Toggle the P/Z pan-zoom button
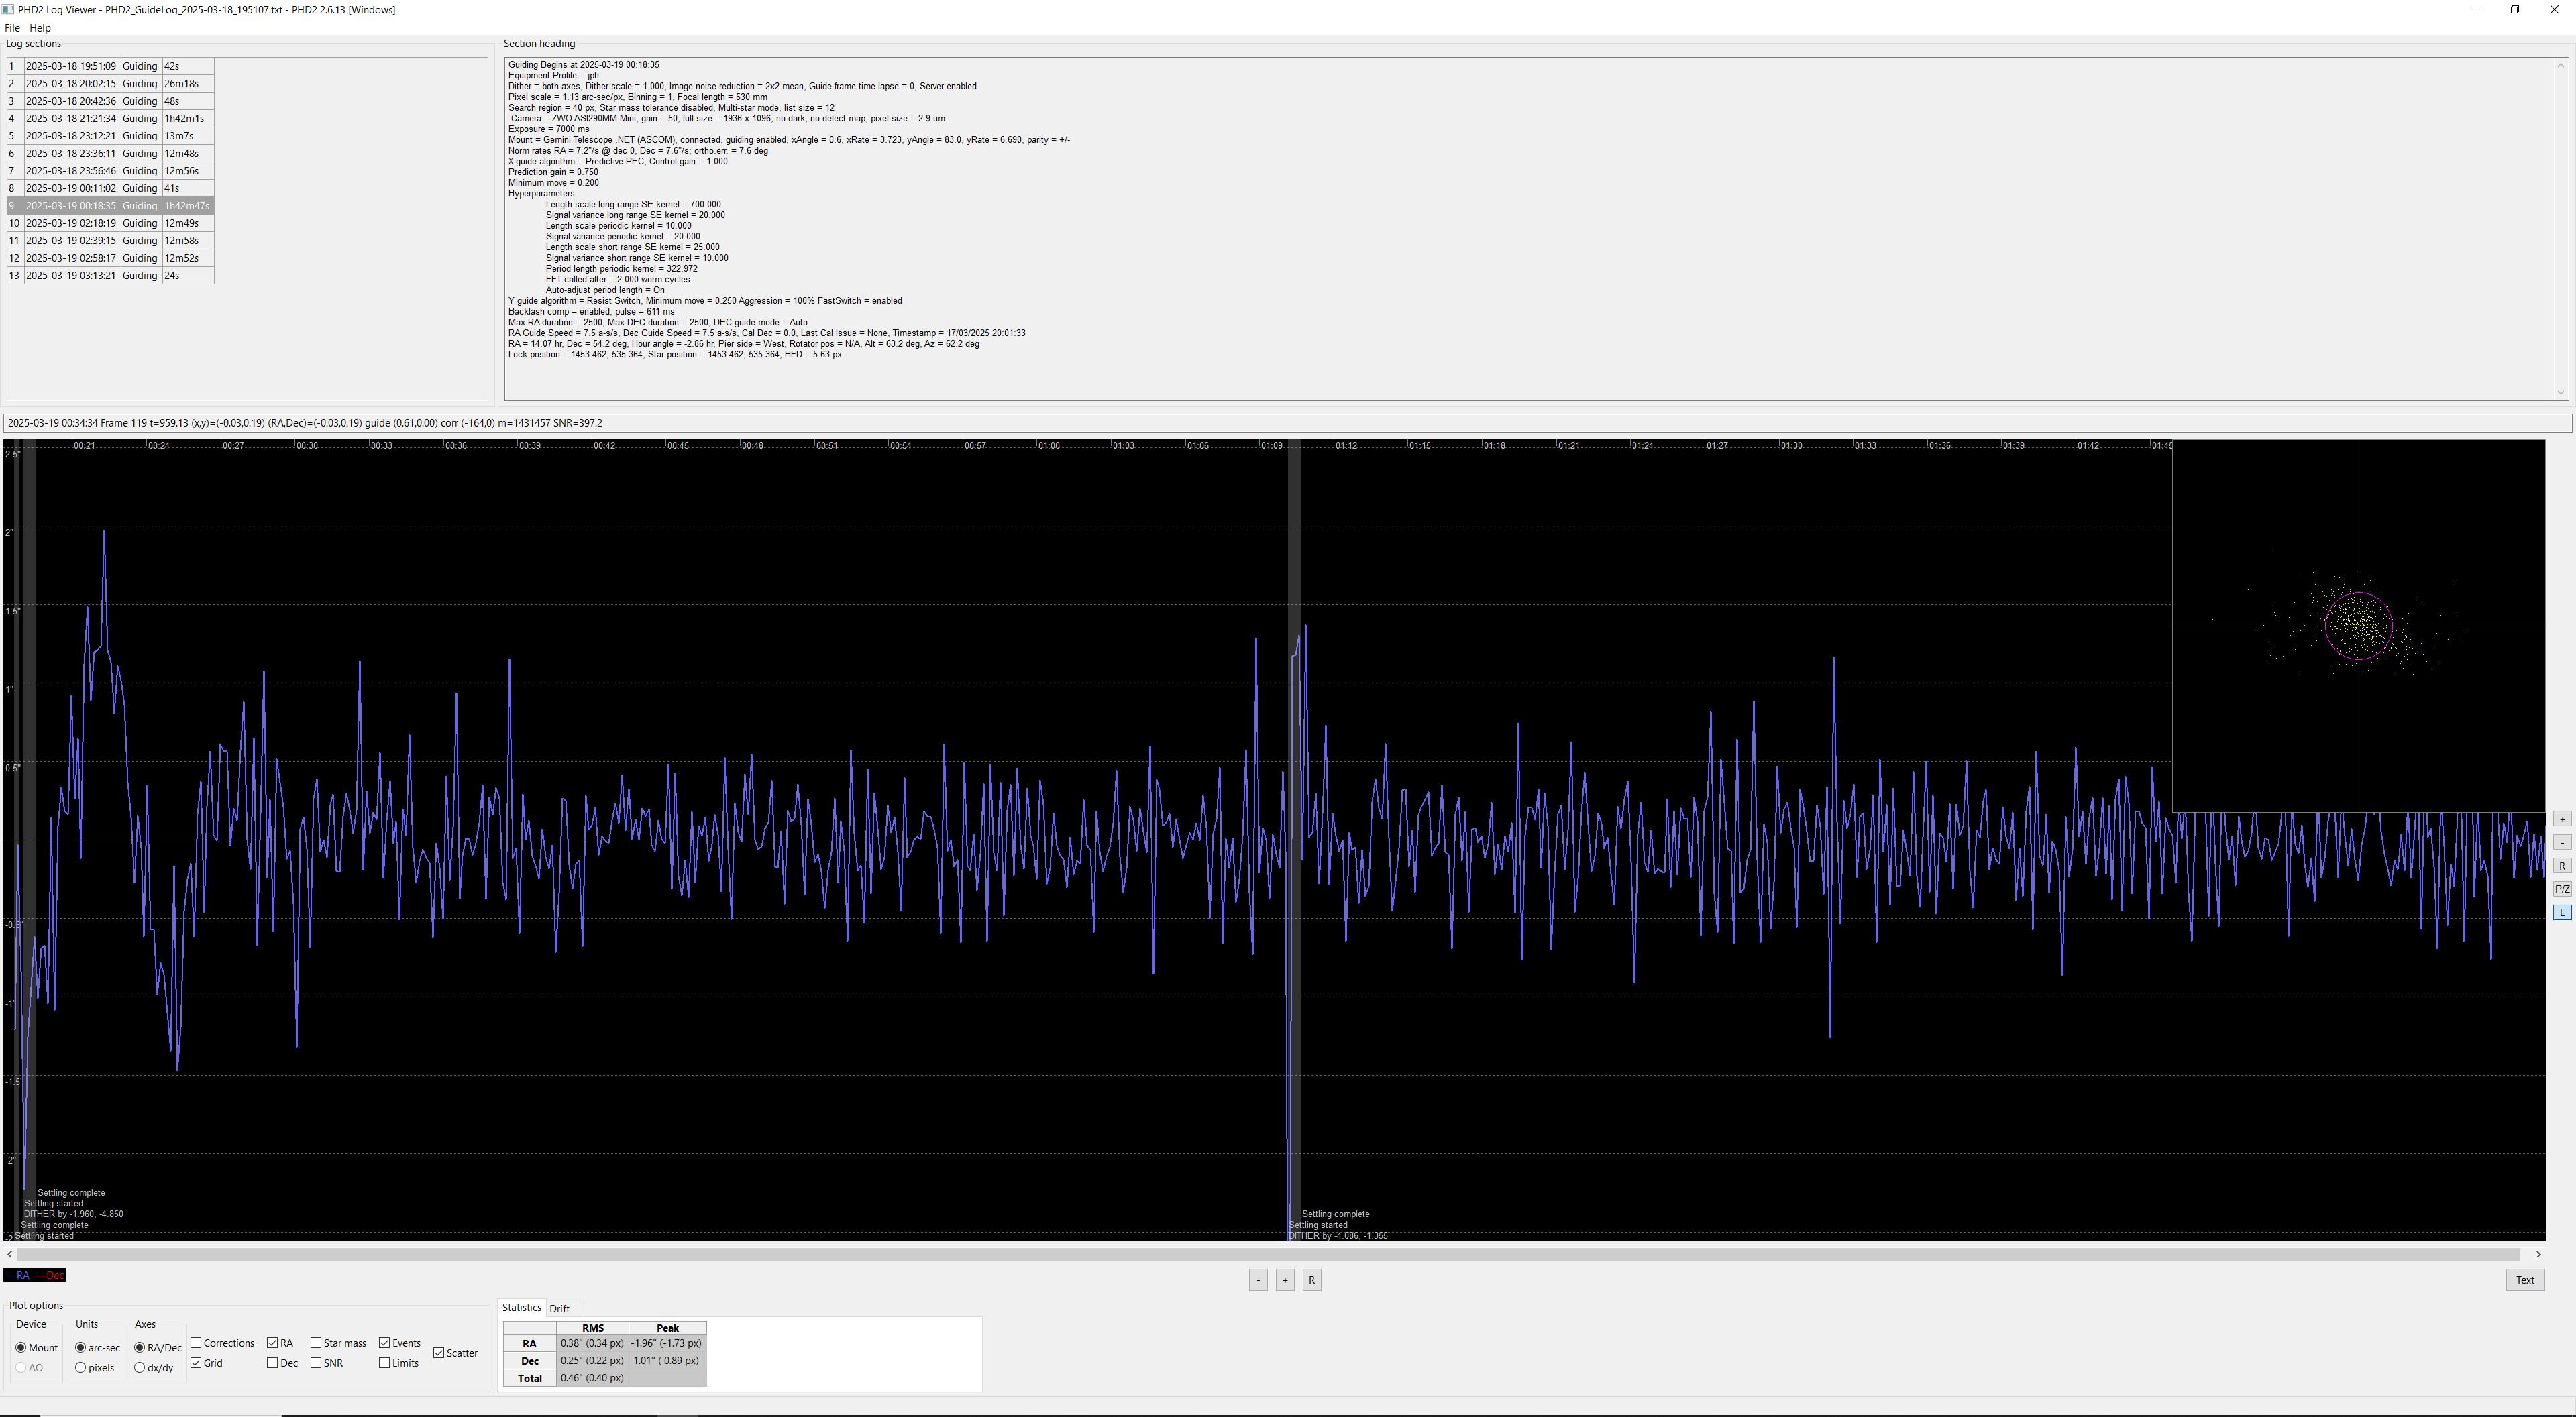 pos(2561,889)
